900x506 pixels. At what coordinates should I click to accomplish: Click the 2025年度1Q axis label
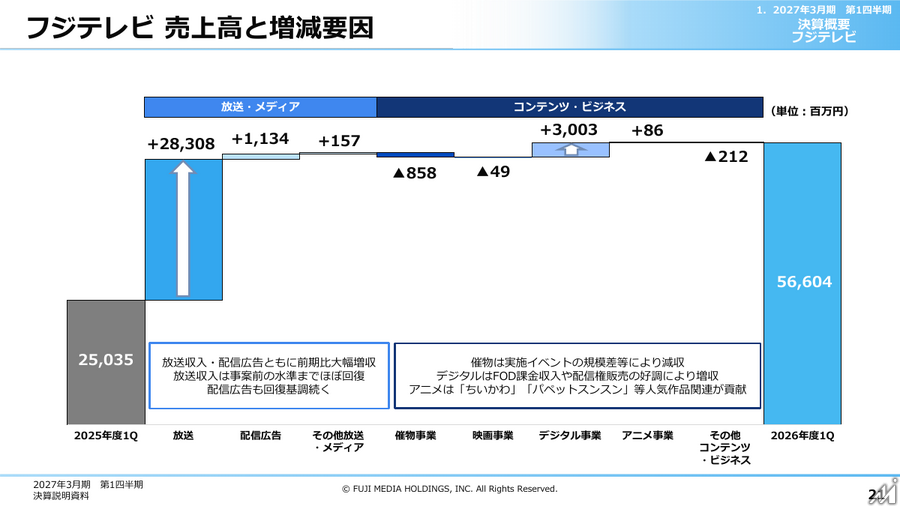pyautogui.click(x=106, y=435)
